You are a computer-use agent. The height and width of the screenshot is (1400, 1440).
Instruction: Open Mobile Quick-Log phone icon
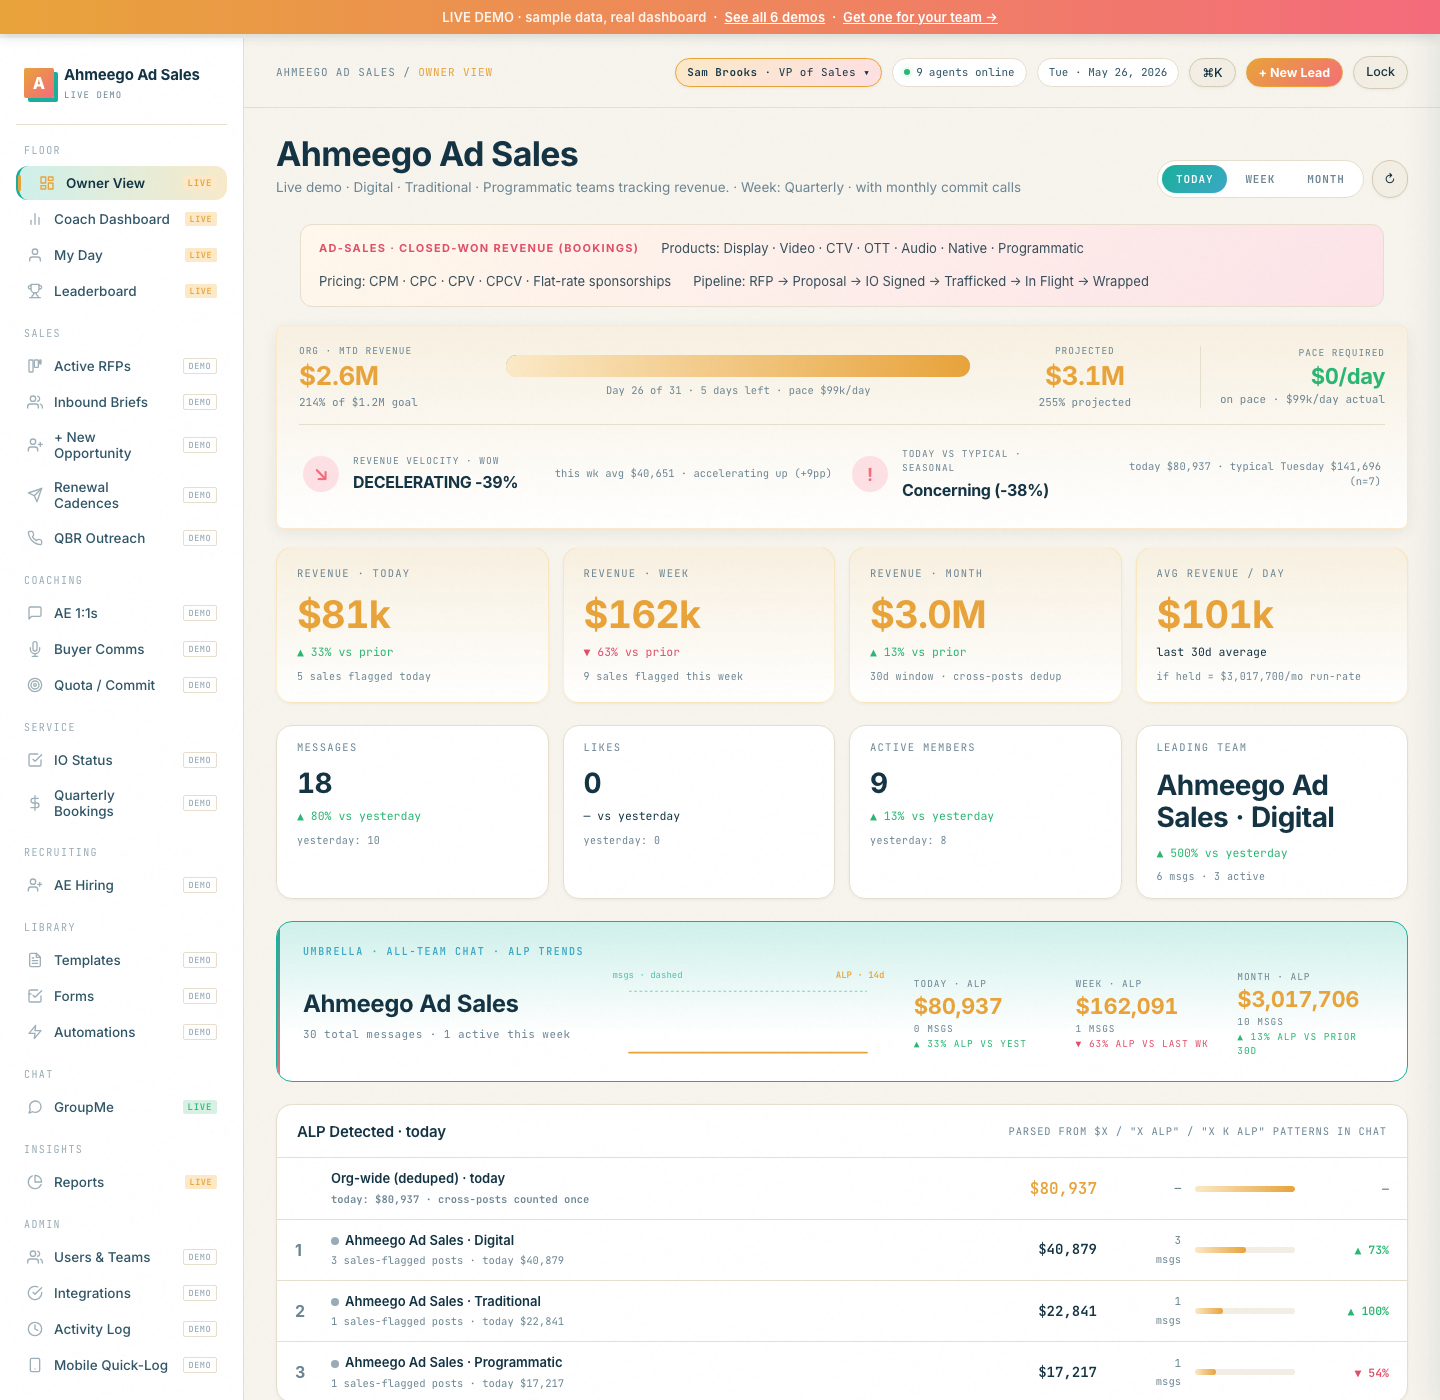(35, 1365)
